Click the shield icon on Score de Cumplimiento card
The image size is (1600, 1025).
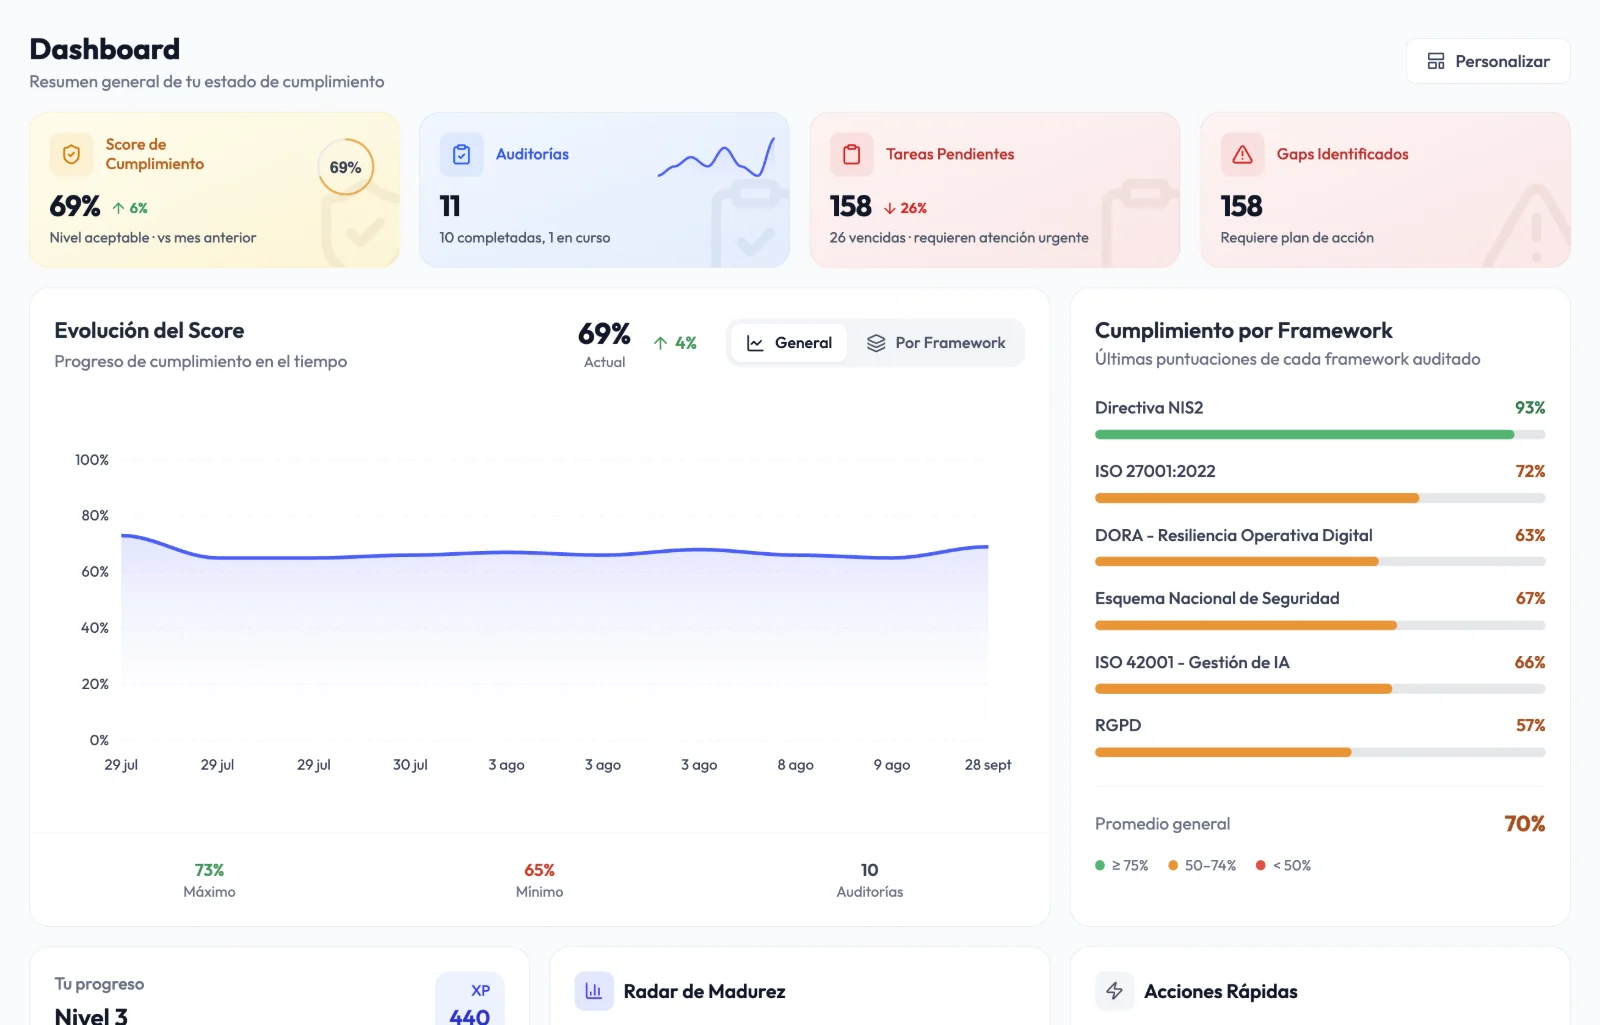[71, 154]
